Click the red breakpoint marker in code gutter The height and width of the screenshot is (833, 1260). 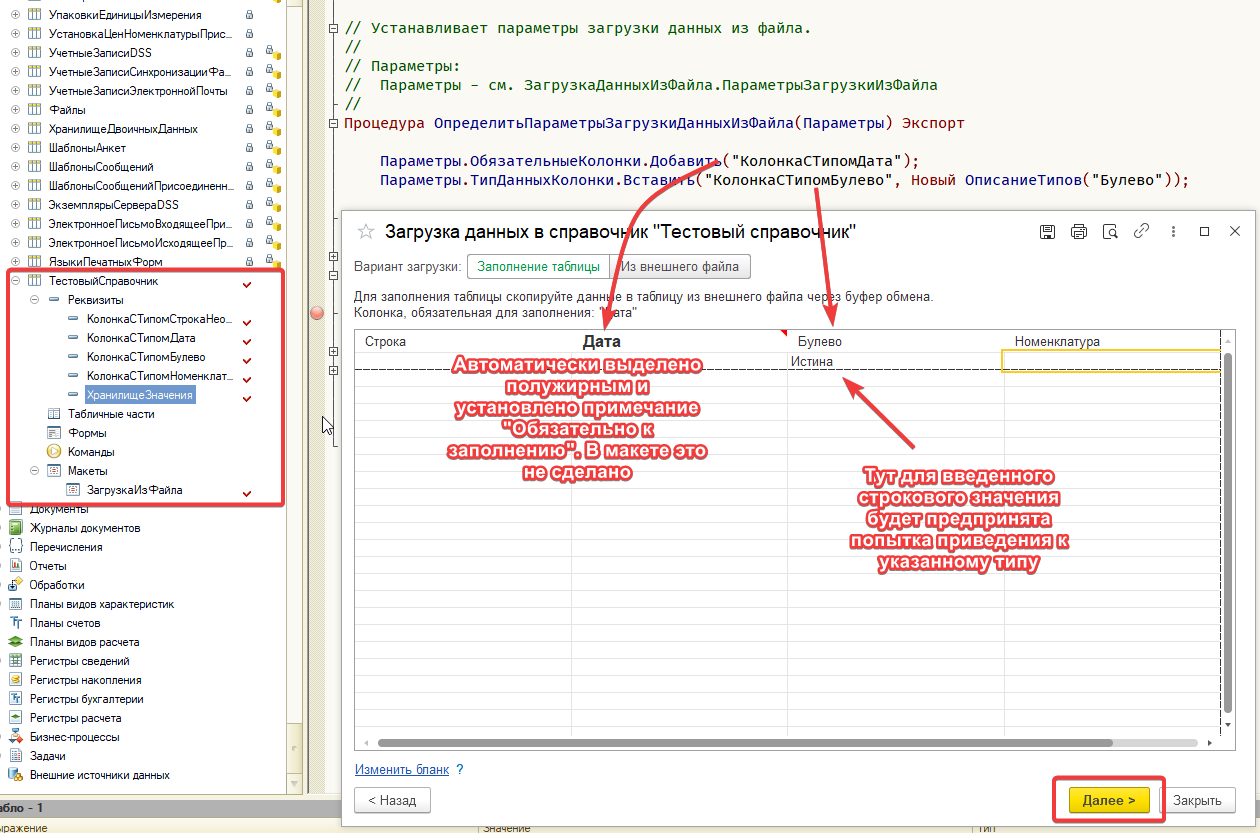pos(318,313)
